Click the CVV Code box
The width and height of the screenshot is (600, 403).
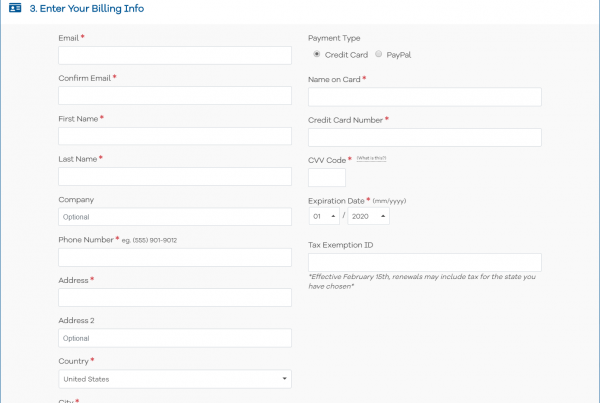point(327,177)
